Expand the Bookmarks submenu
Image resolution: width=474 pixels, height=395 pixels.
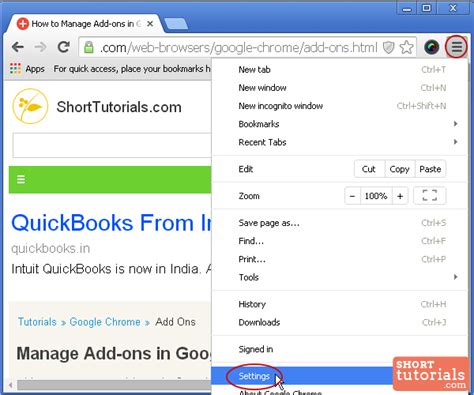coord(340,124)
